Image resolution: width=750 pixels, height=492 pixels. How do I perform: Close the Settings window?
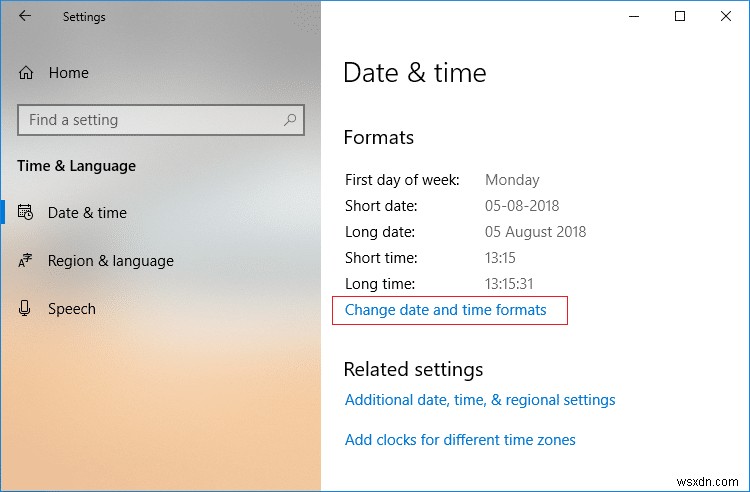tap(725, 16)
